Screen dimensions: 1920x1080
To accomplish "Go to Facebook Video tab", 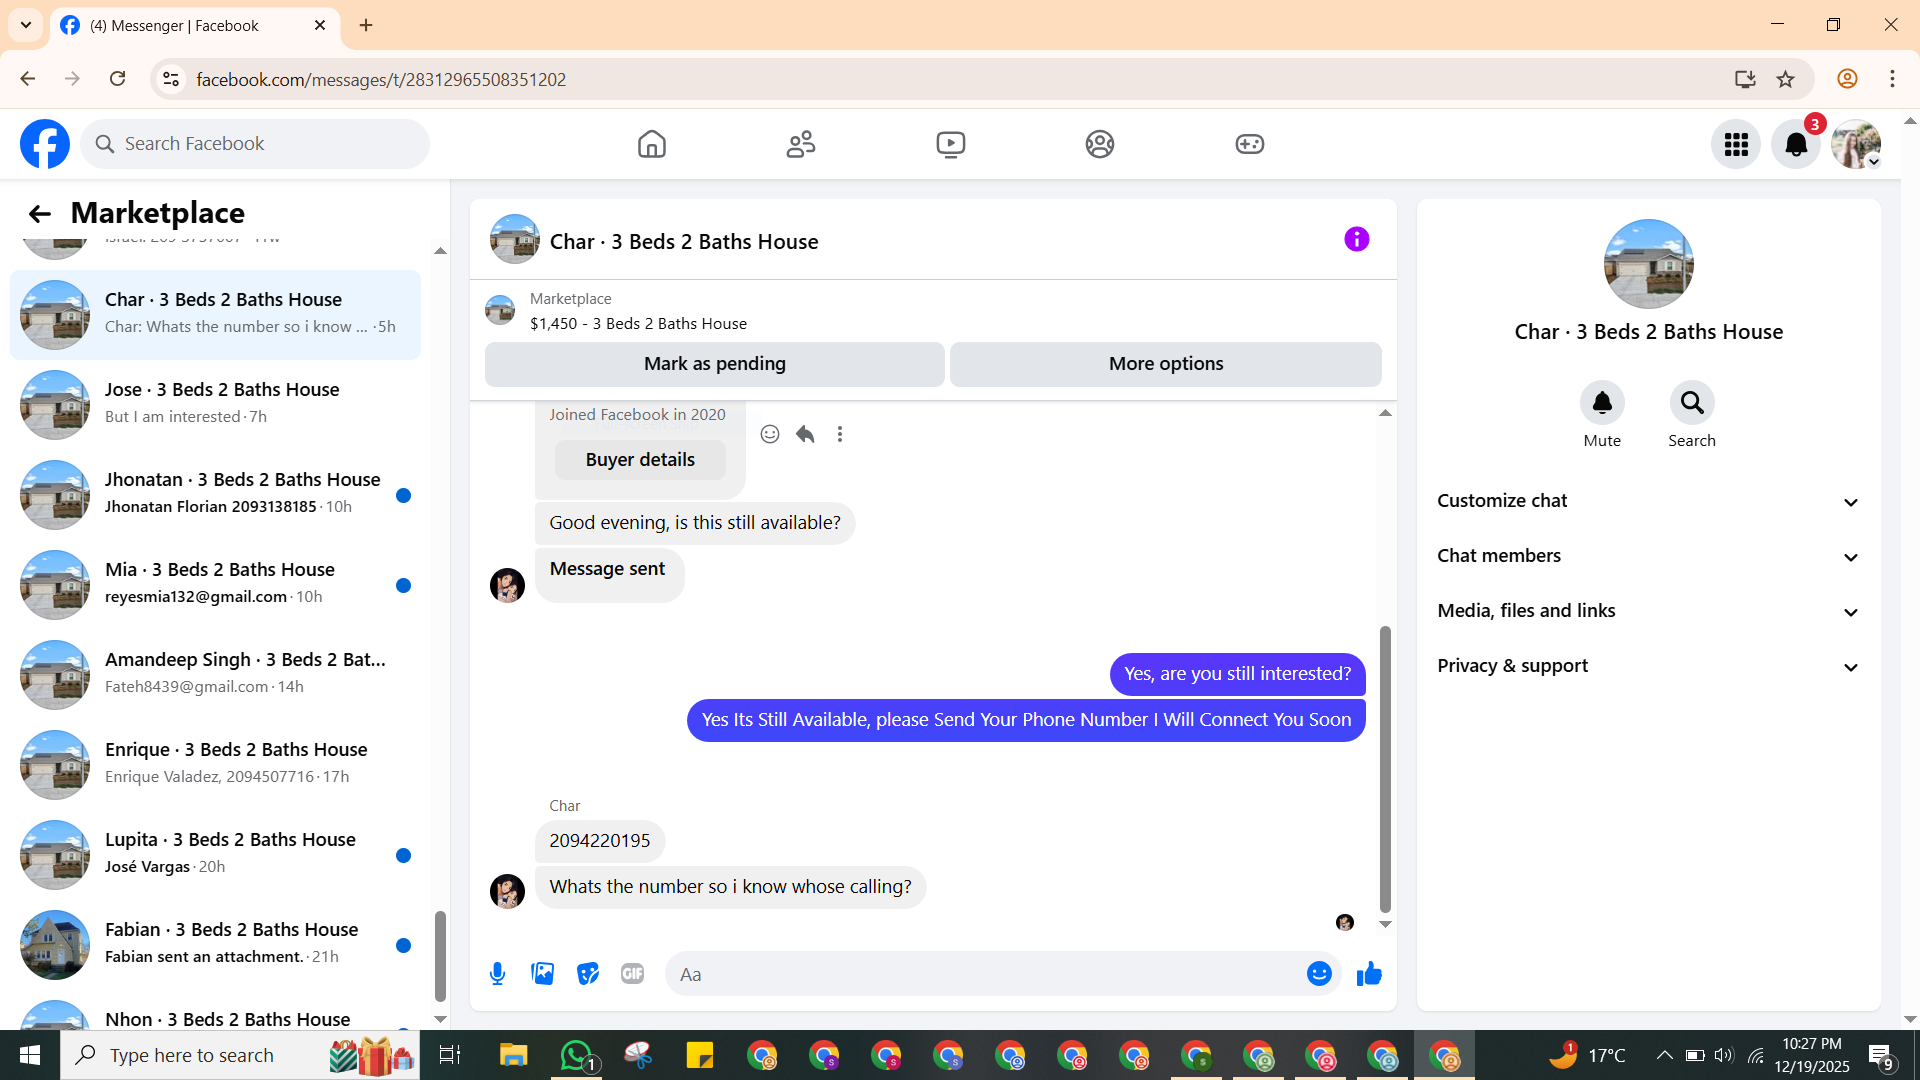I will (x=950, y=145).
